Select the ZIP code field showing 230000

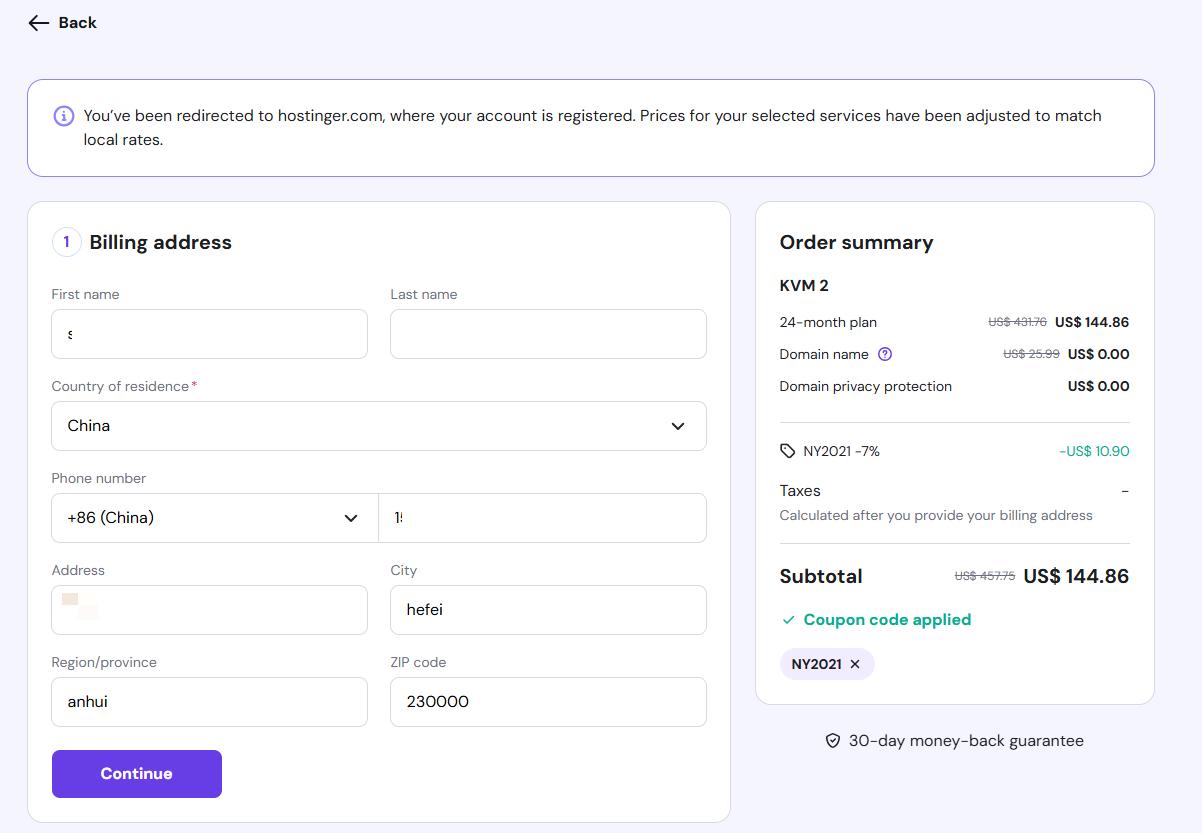click(548, 702)
